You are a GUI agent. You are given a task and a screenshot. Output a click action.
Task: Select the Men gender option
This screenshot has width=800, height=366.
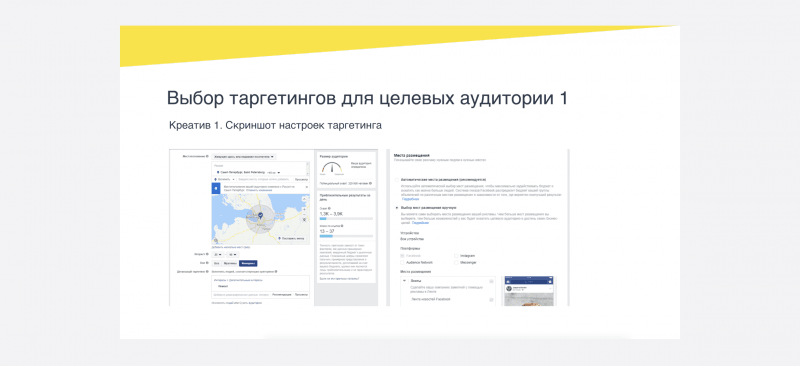[230, 263]
